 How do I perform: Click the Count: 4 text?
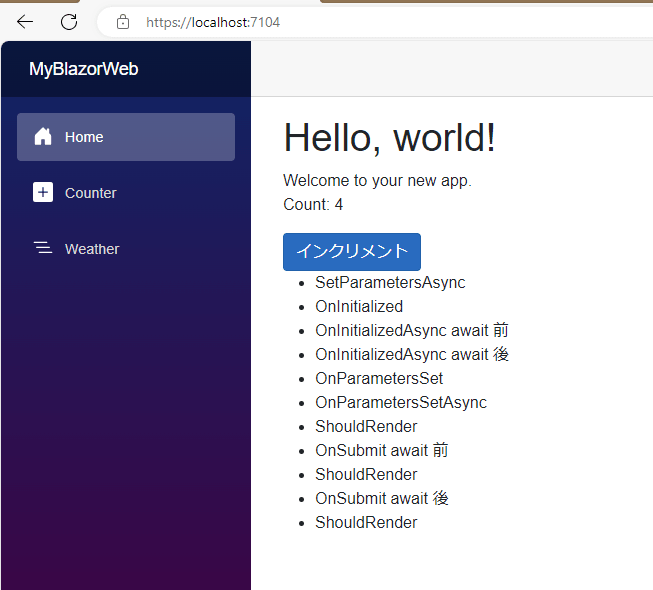tap(313, 204)
